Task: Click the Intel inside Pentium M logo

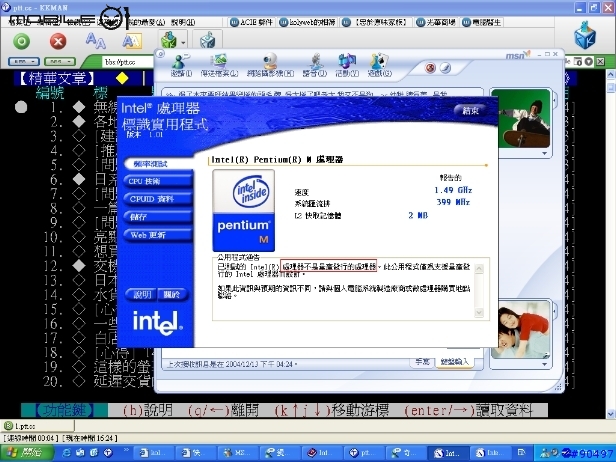Action: click(244, 211)
